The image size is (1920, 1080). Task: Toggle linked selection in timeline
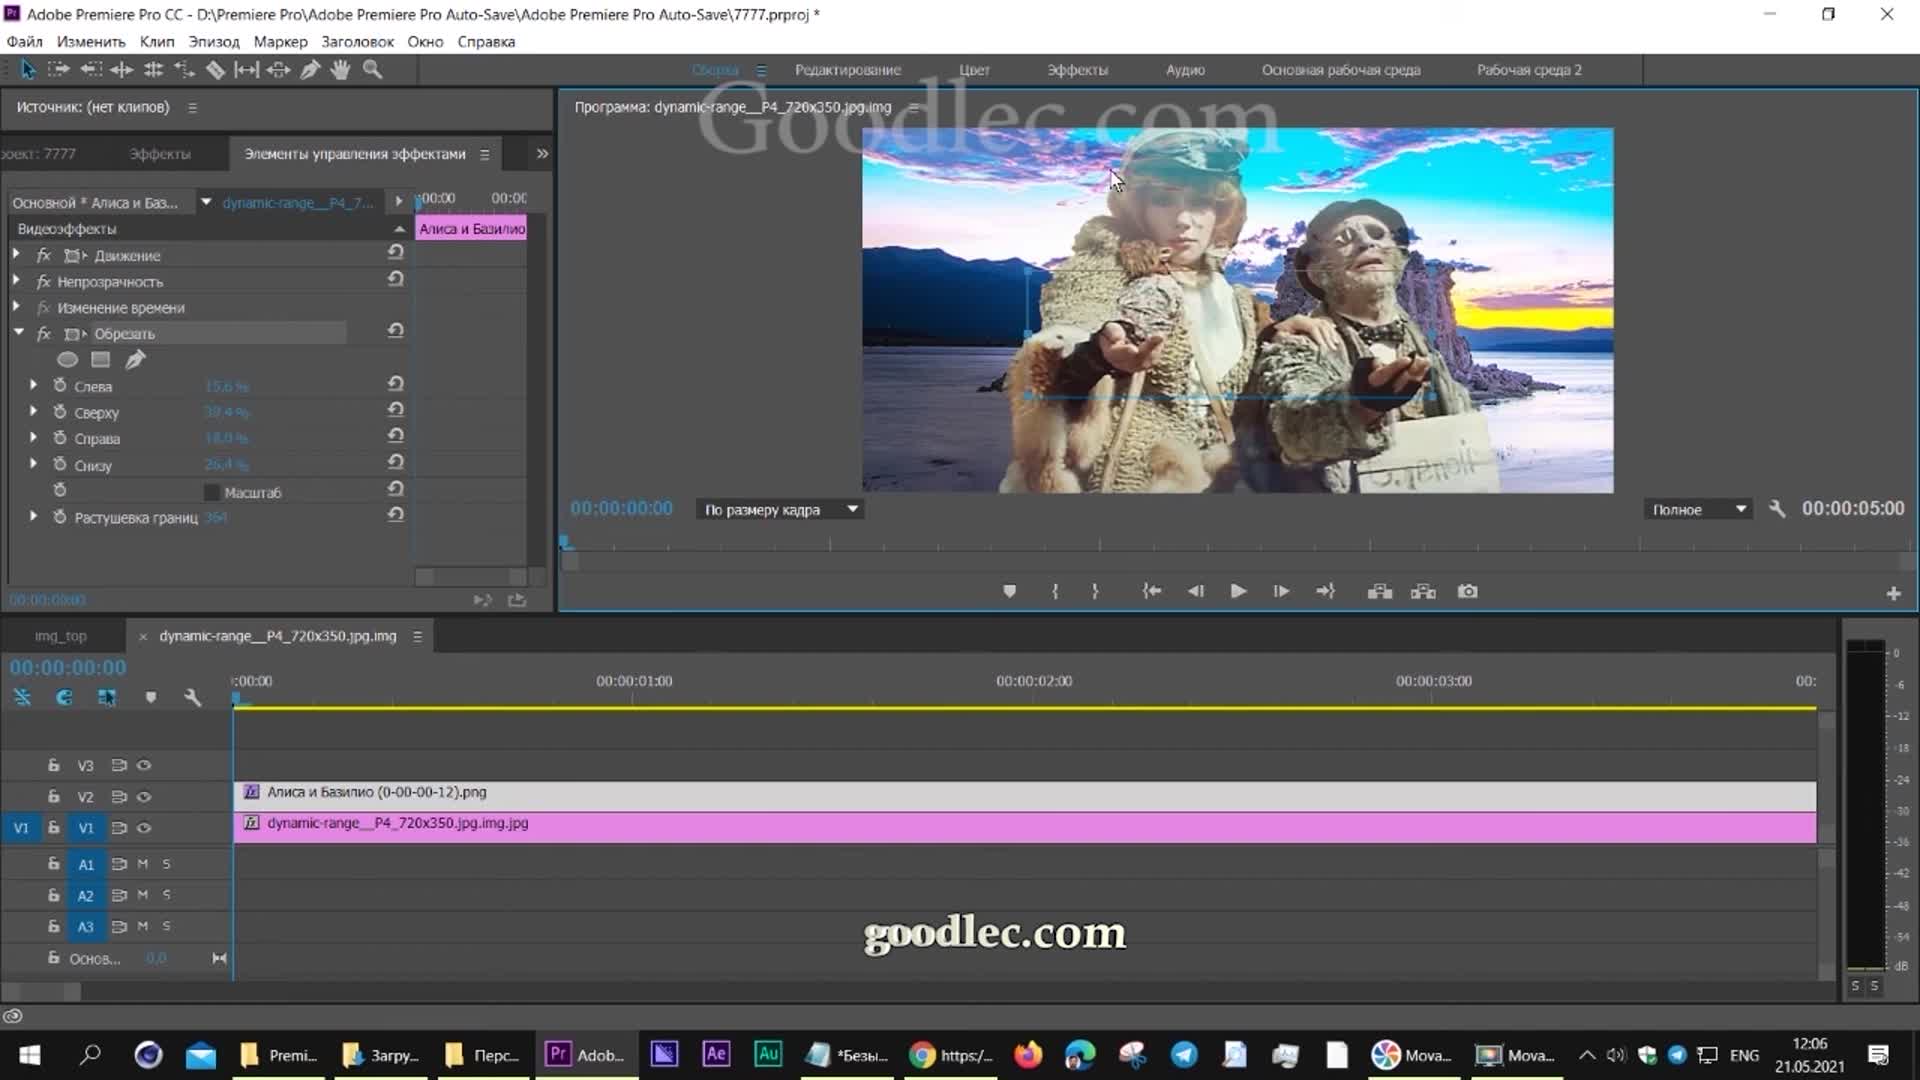tap(107, 698)
